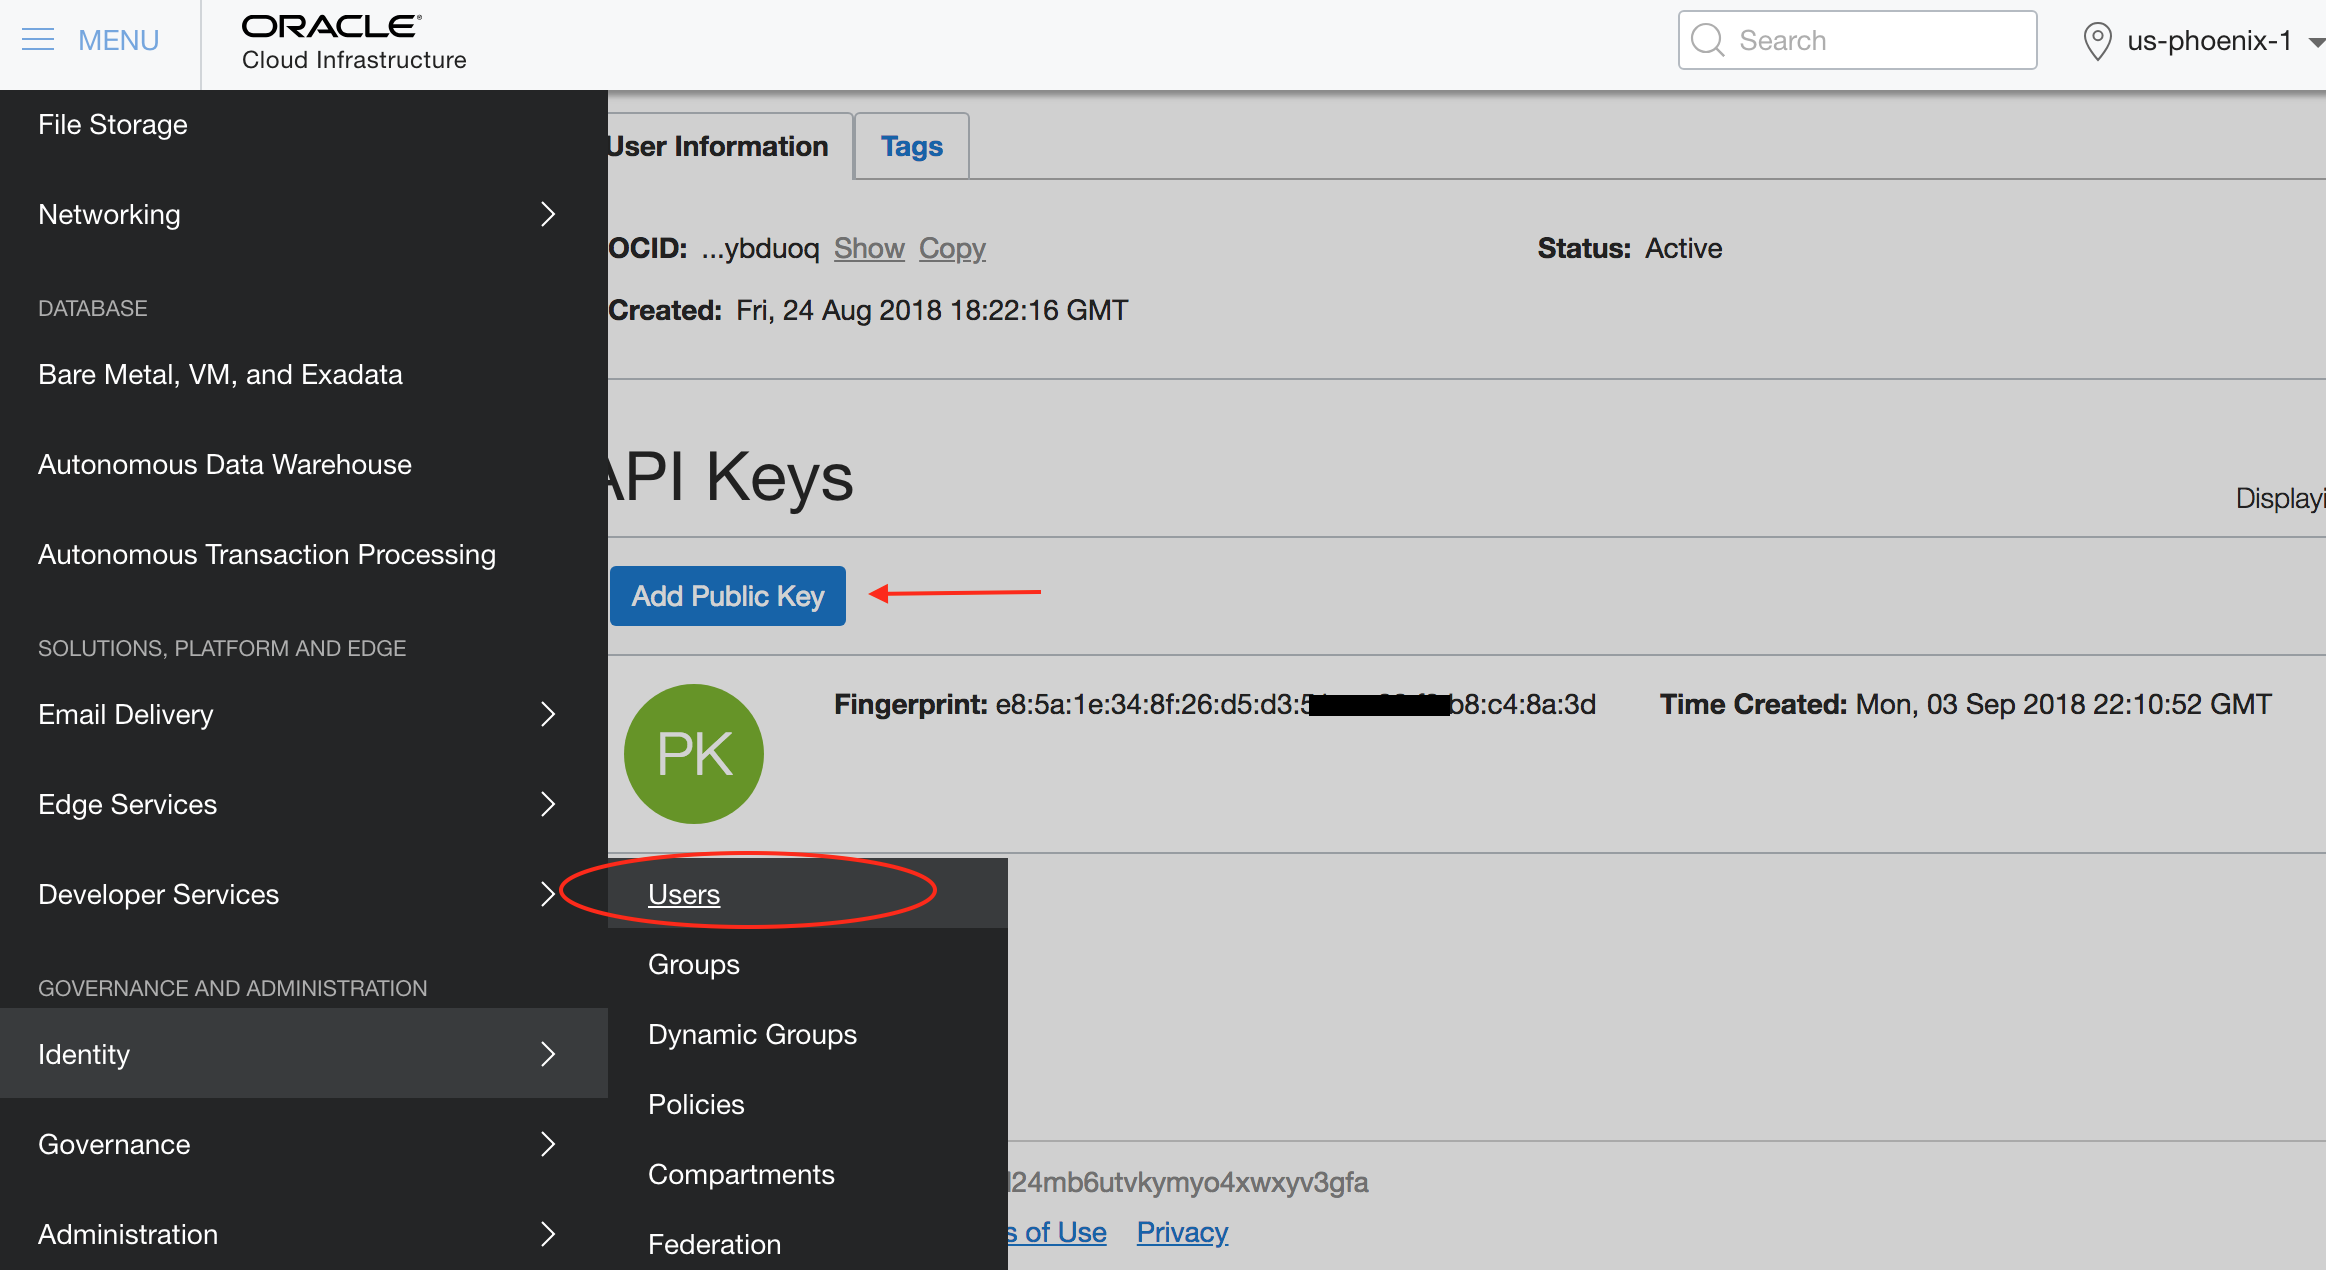Image resolution: width=2326 pixels, height=1270 pixels.
Task: Click the Add Public Key button
Action: point(727,596)
